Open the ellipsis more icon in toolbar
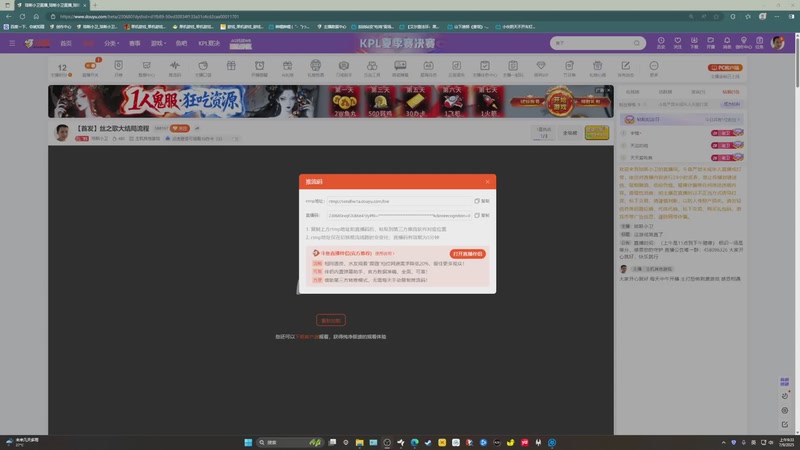Screen dimensions: 800x450 point(654,66)
